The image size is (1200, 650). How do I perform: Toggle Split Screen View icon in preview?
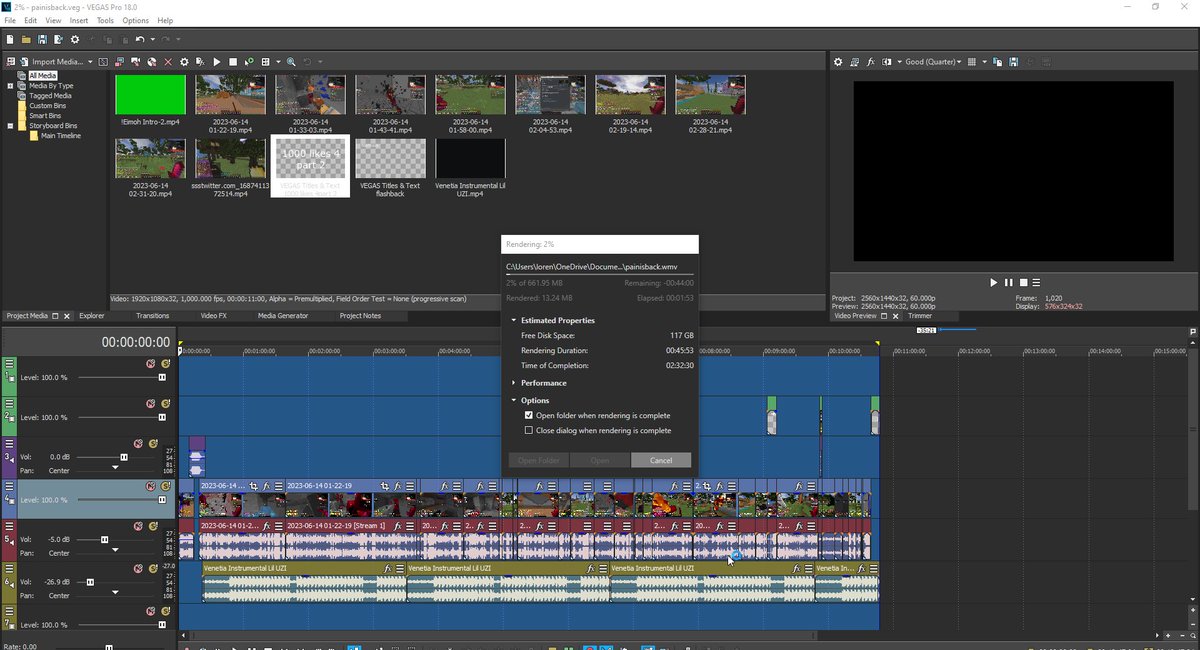(x=887, y=62)
